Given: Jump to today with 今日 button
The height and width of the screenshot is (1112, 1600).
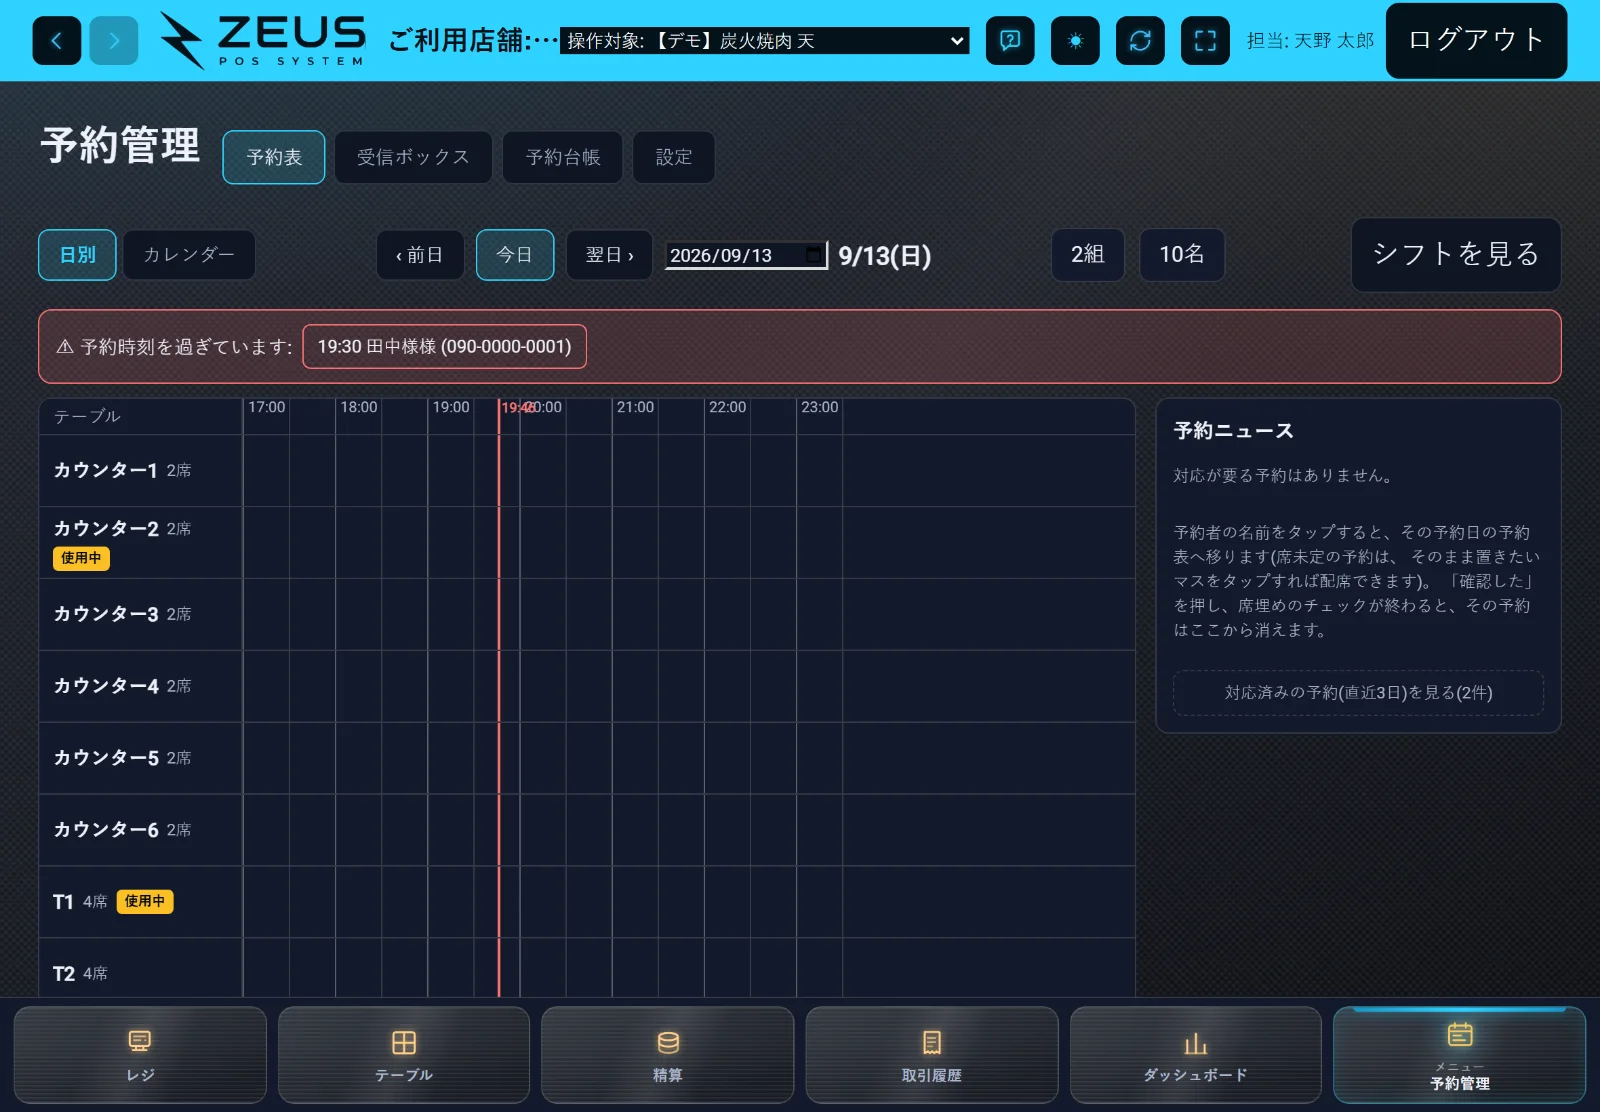Looking at the screenshot, I should click(x=515, y=255).
